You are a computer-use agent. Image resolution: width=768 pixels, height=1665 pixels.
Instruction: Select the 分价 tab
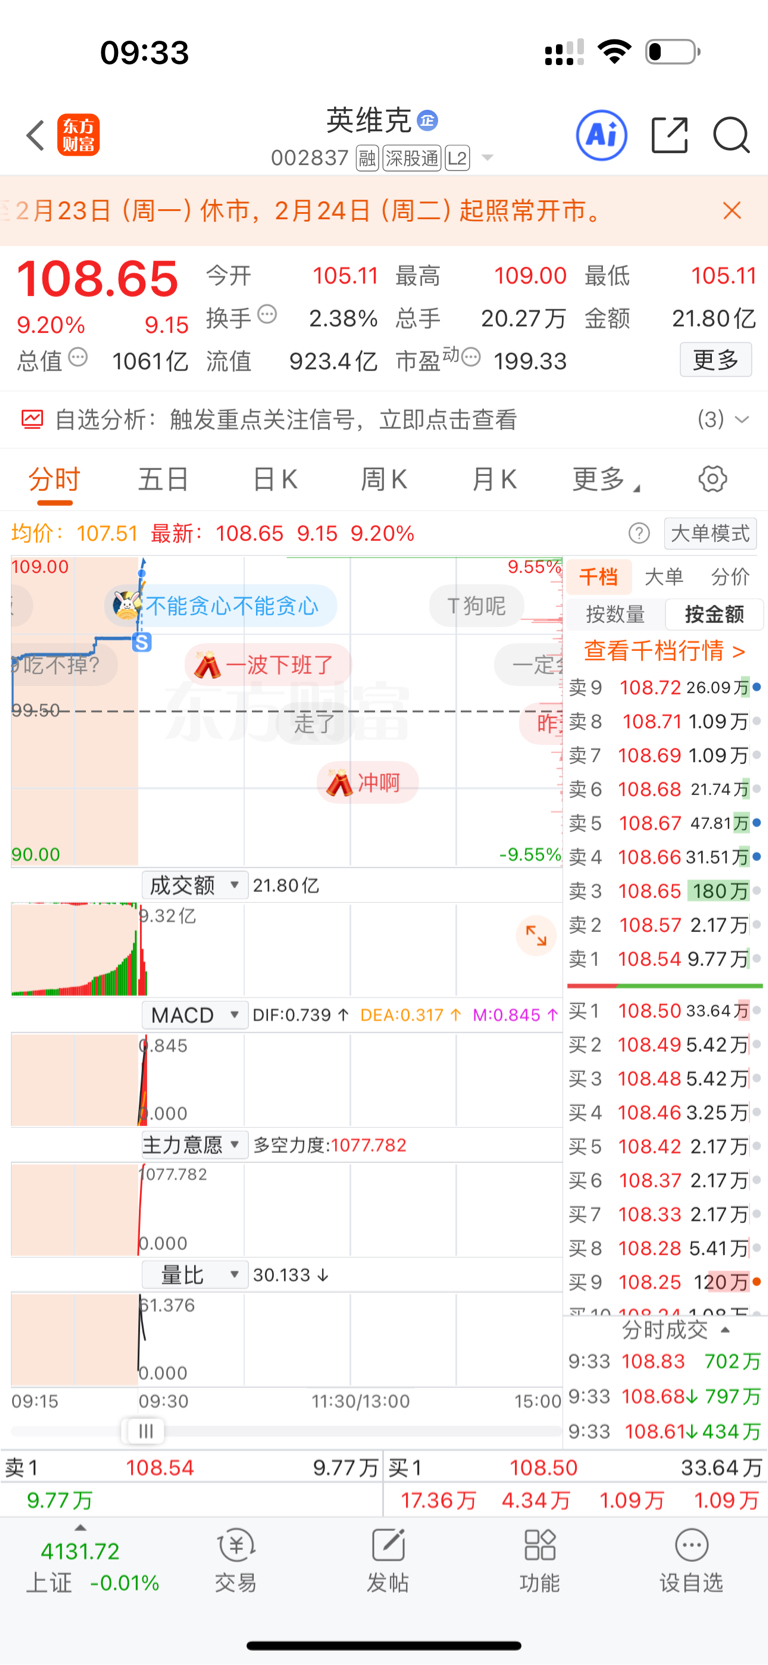(x=730, y=577)
